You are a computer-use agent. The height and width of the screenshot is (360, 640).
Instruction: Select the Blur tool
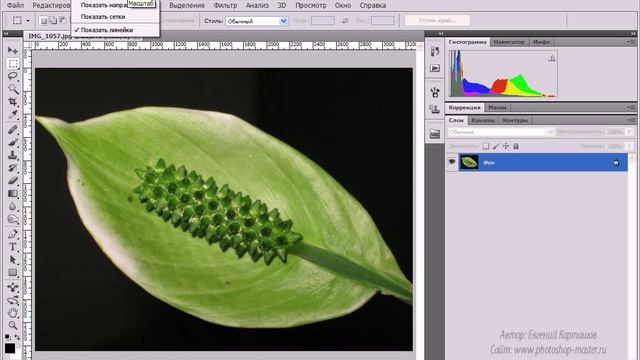pos(13,206)
